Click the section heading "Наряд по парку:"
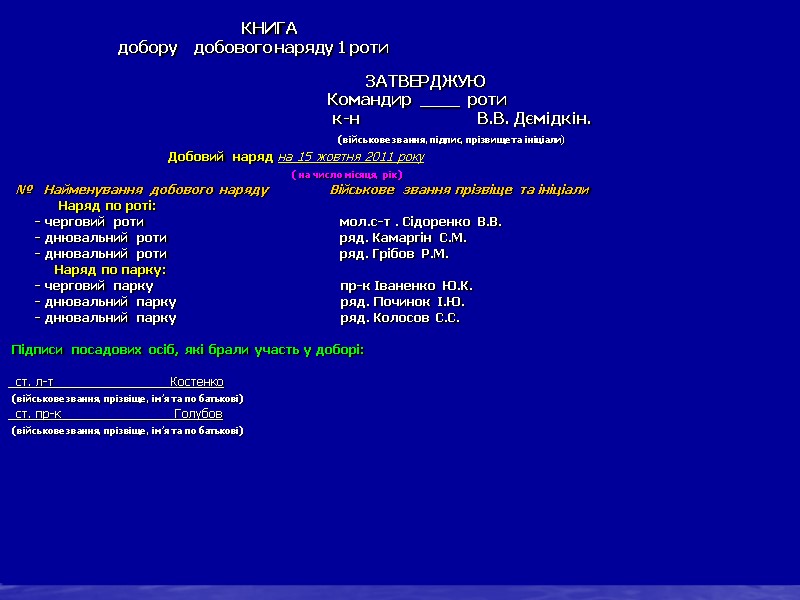 [x=110, y=270]
